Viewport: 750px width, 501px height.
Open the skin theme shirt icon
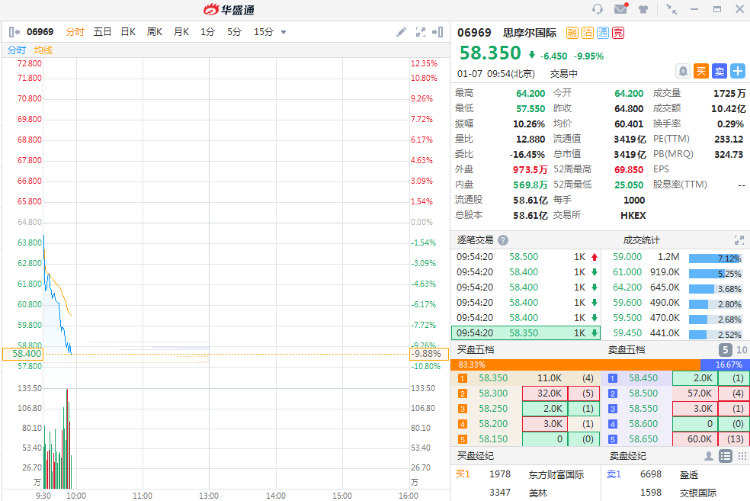(642, 10)
